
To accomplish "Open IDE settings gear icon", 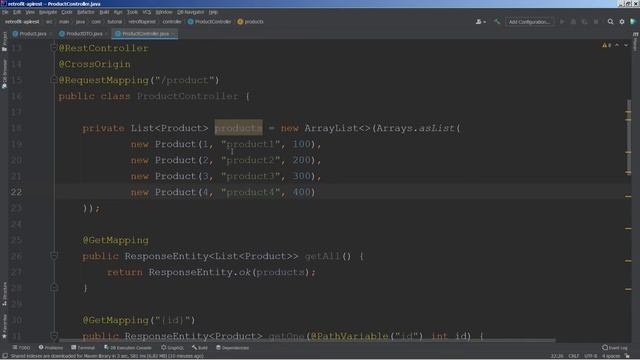I will coord(622,22).
